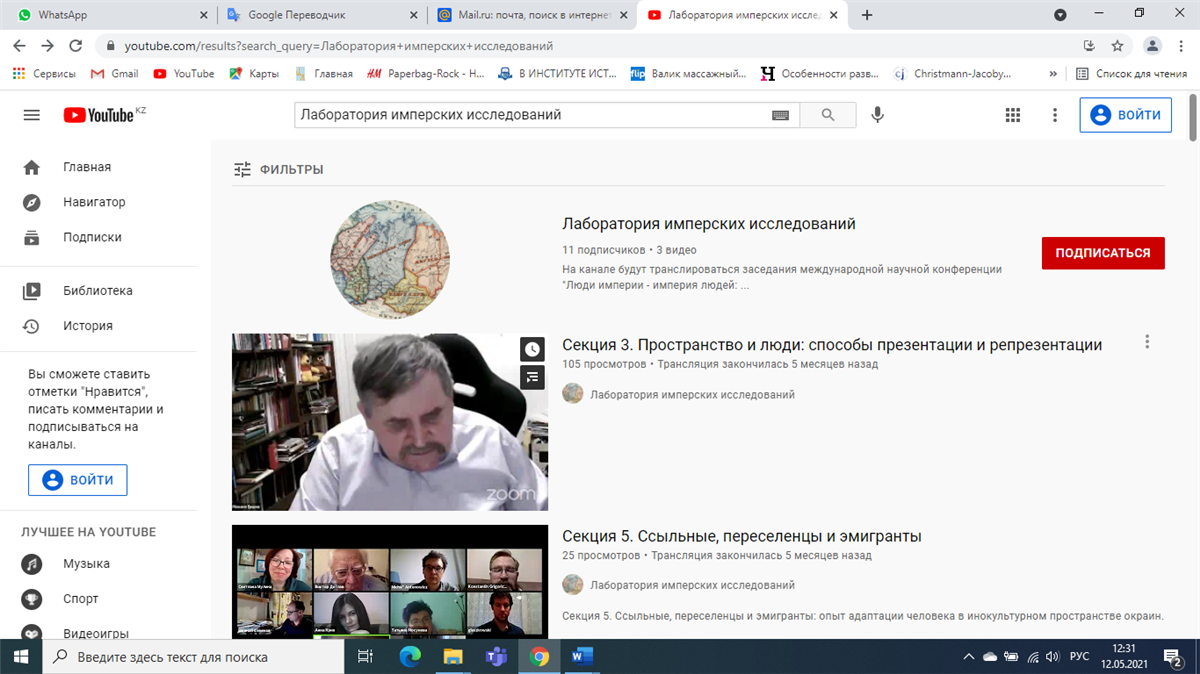Click the red ПОДПИСАТЬСЯ button
The height and width of the screenshot is (674, 1200).
pyautogui.click(x=1102, y=253)
